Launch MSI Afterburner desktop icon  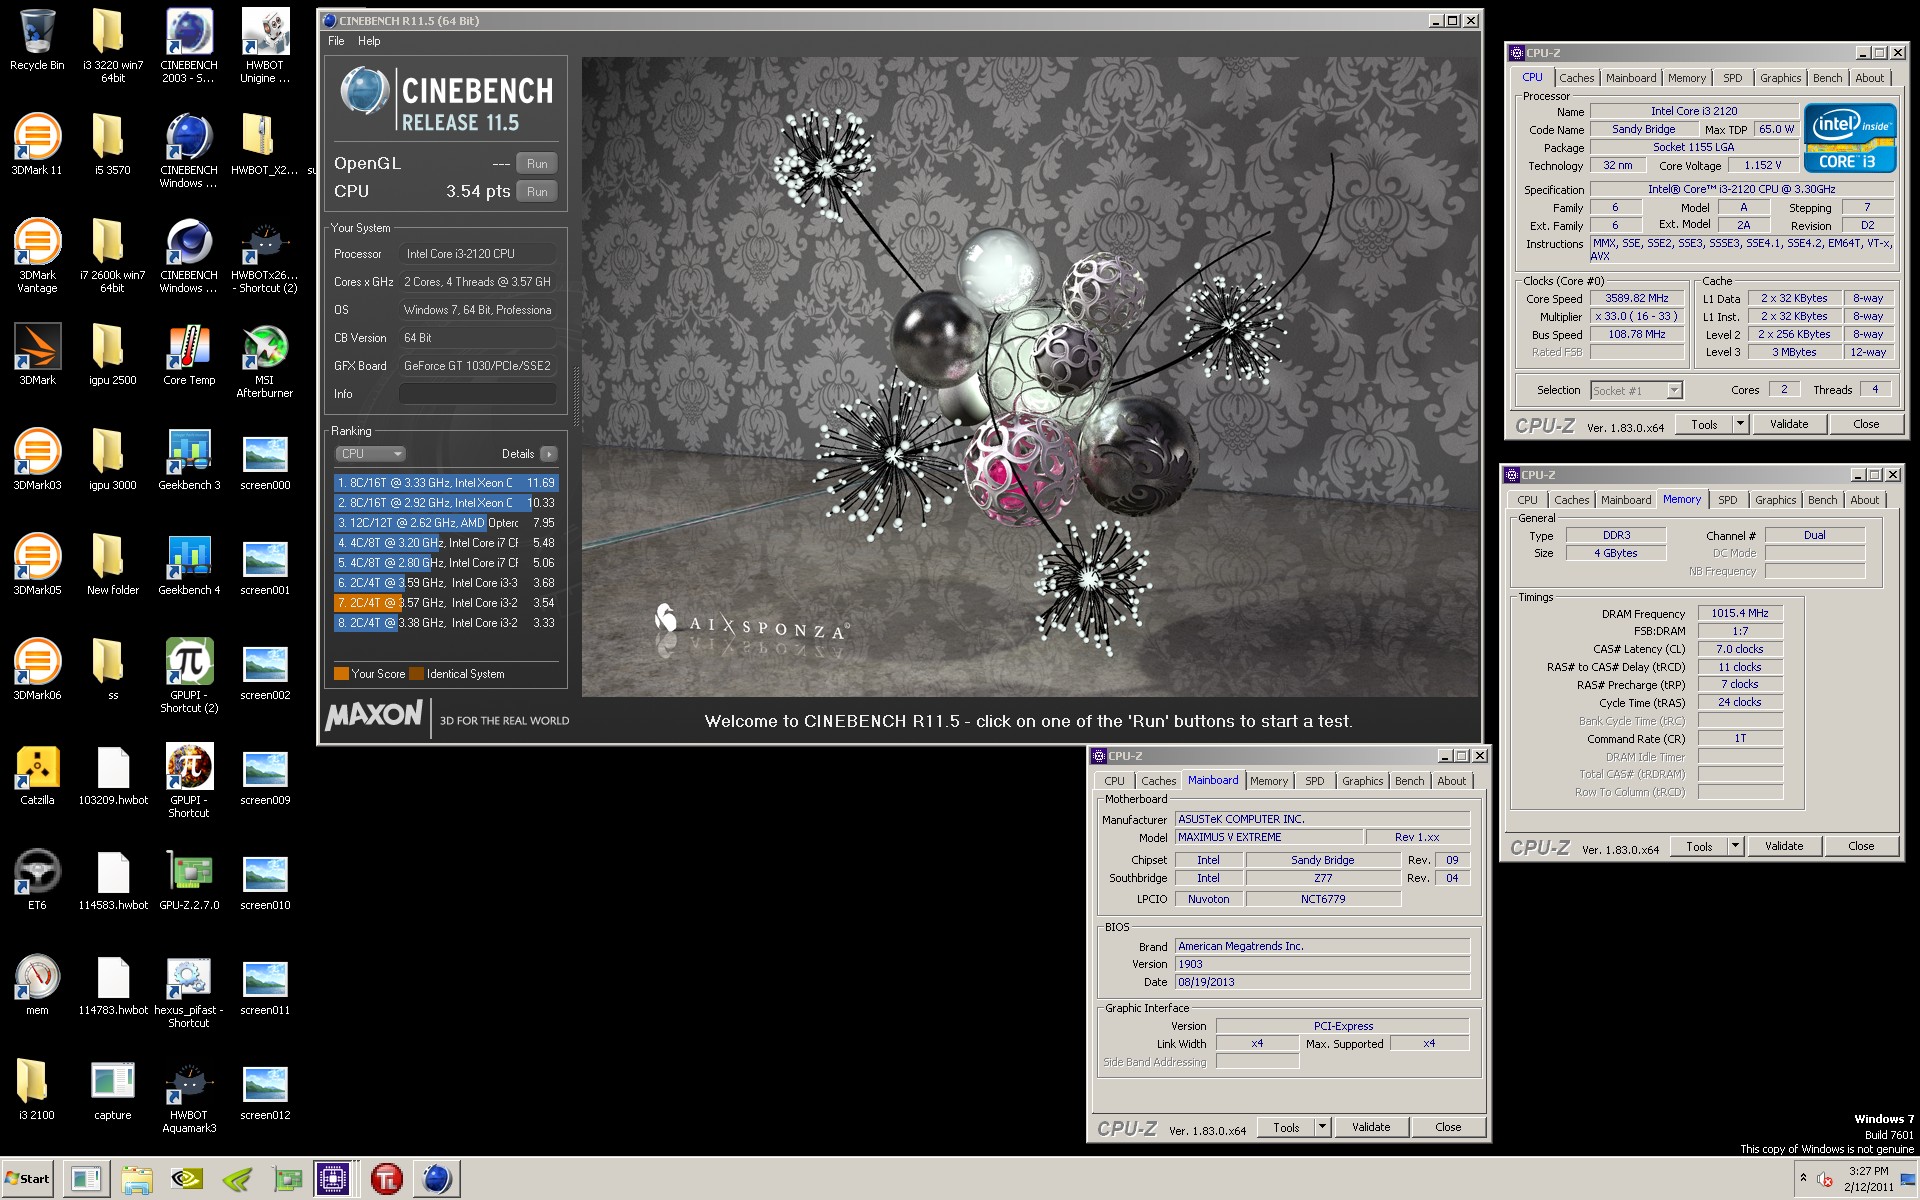click(265, 361)
